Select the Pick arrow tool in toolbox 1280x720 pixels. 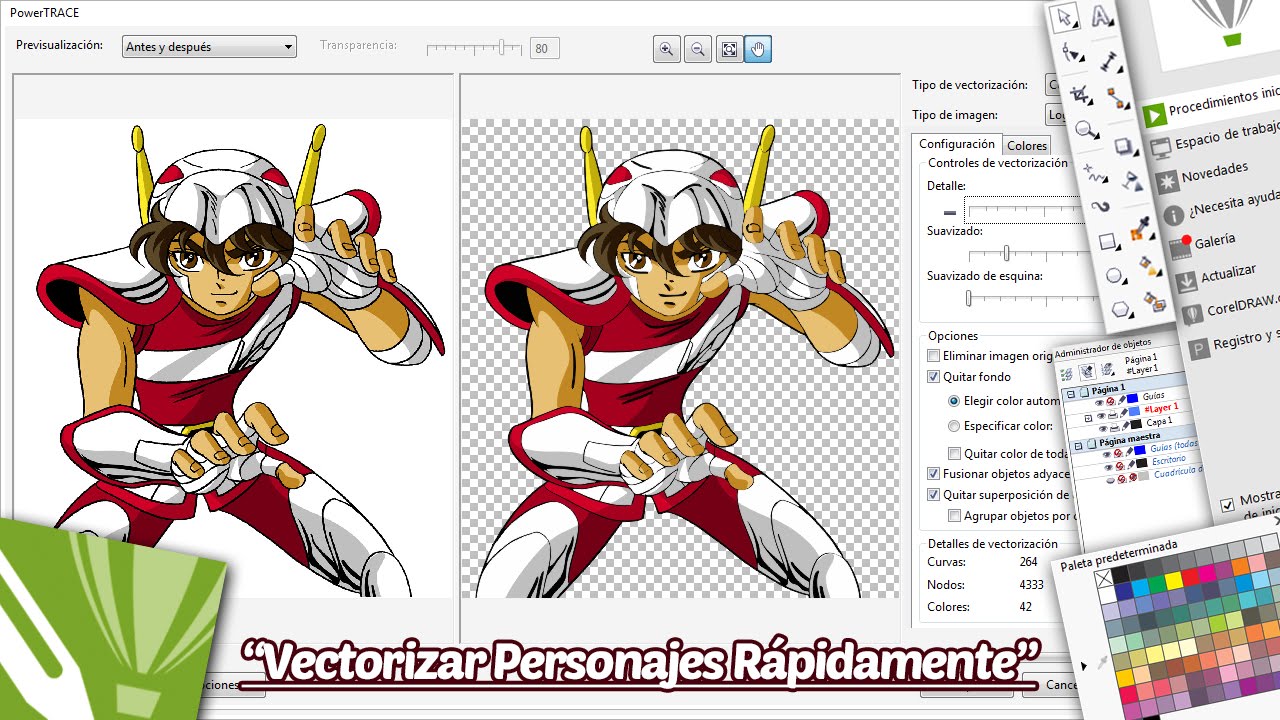click(x=1065, y=18)
